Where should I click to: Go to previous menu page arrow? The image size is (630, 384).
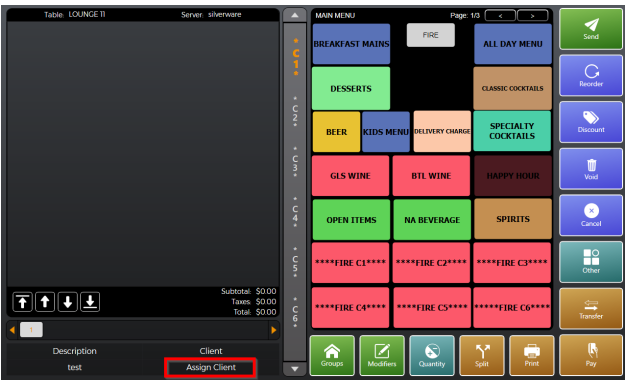500,16
